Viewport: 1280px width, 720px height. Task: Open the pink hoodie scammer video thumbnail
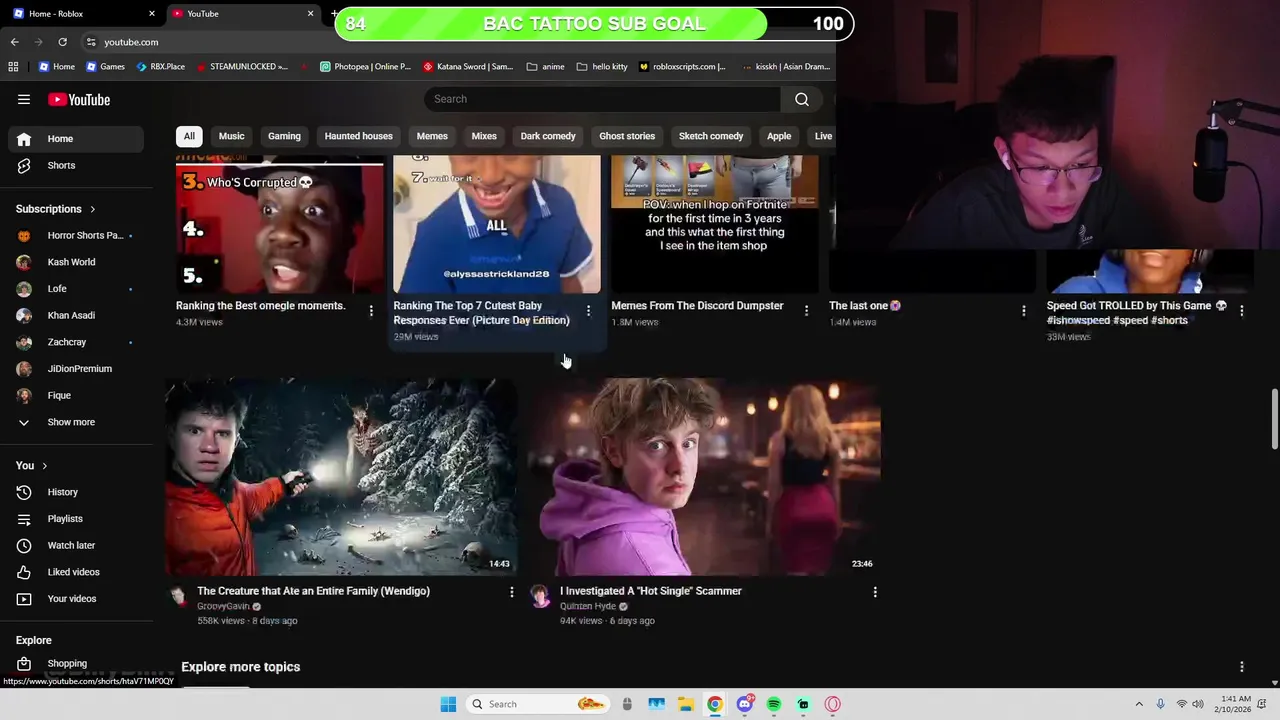705,476
